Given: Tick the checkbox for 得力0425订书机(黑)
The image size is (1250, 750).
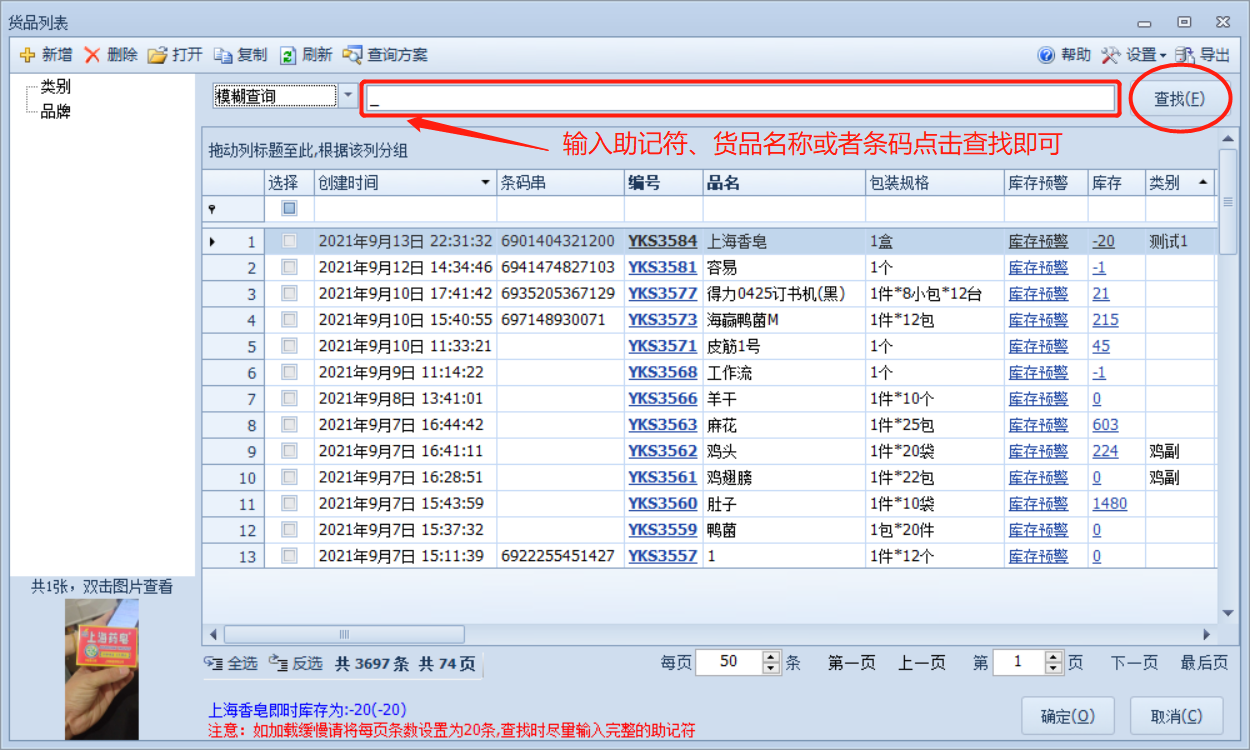Looking at the screenshot, I should coord(289,293).
